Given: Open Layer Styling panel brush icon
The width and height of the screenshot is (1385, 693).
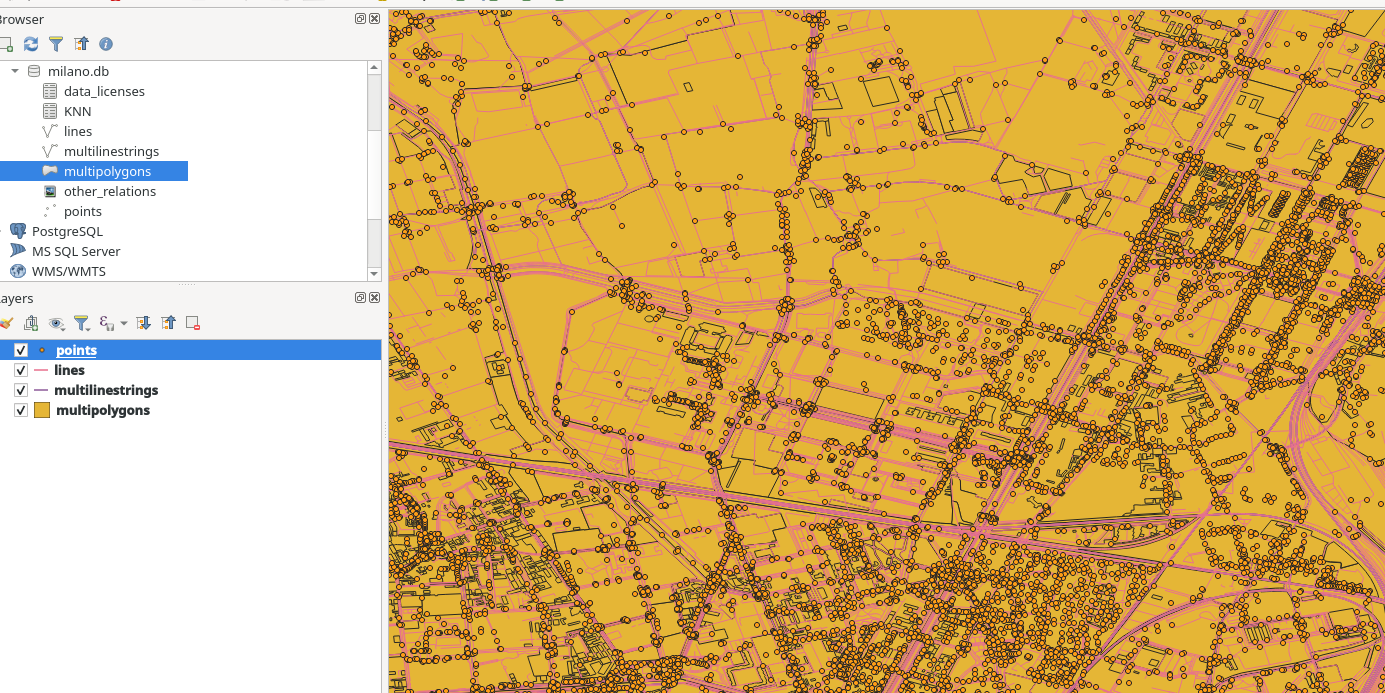Looking at the screenshot, I should (x=5, y=323).
